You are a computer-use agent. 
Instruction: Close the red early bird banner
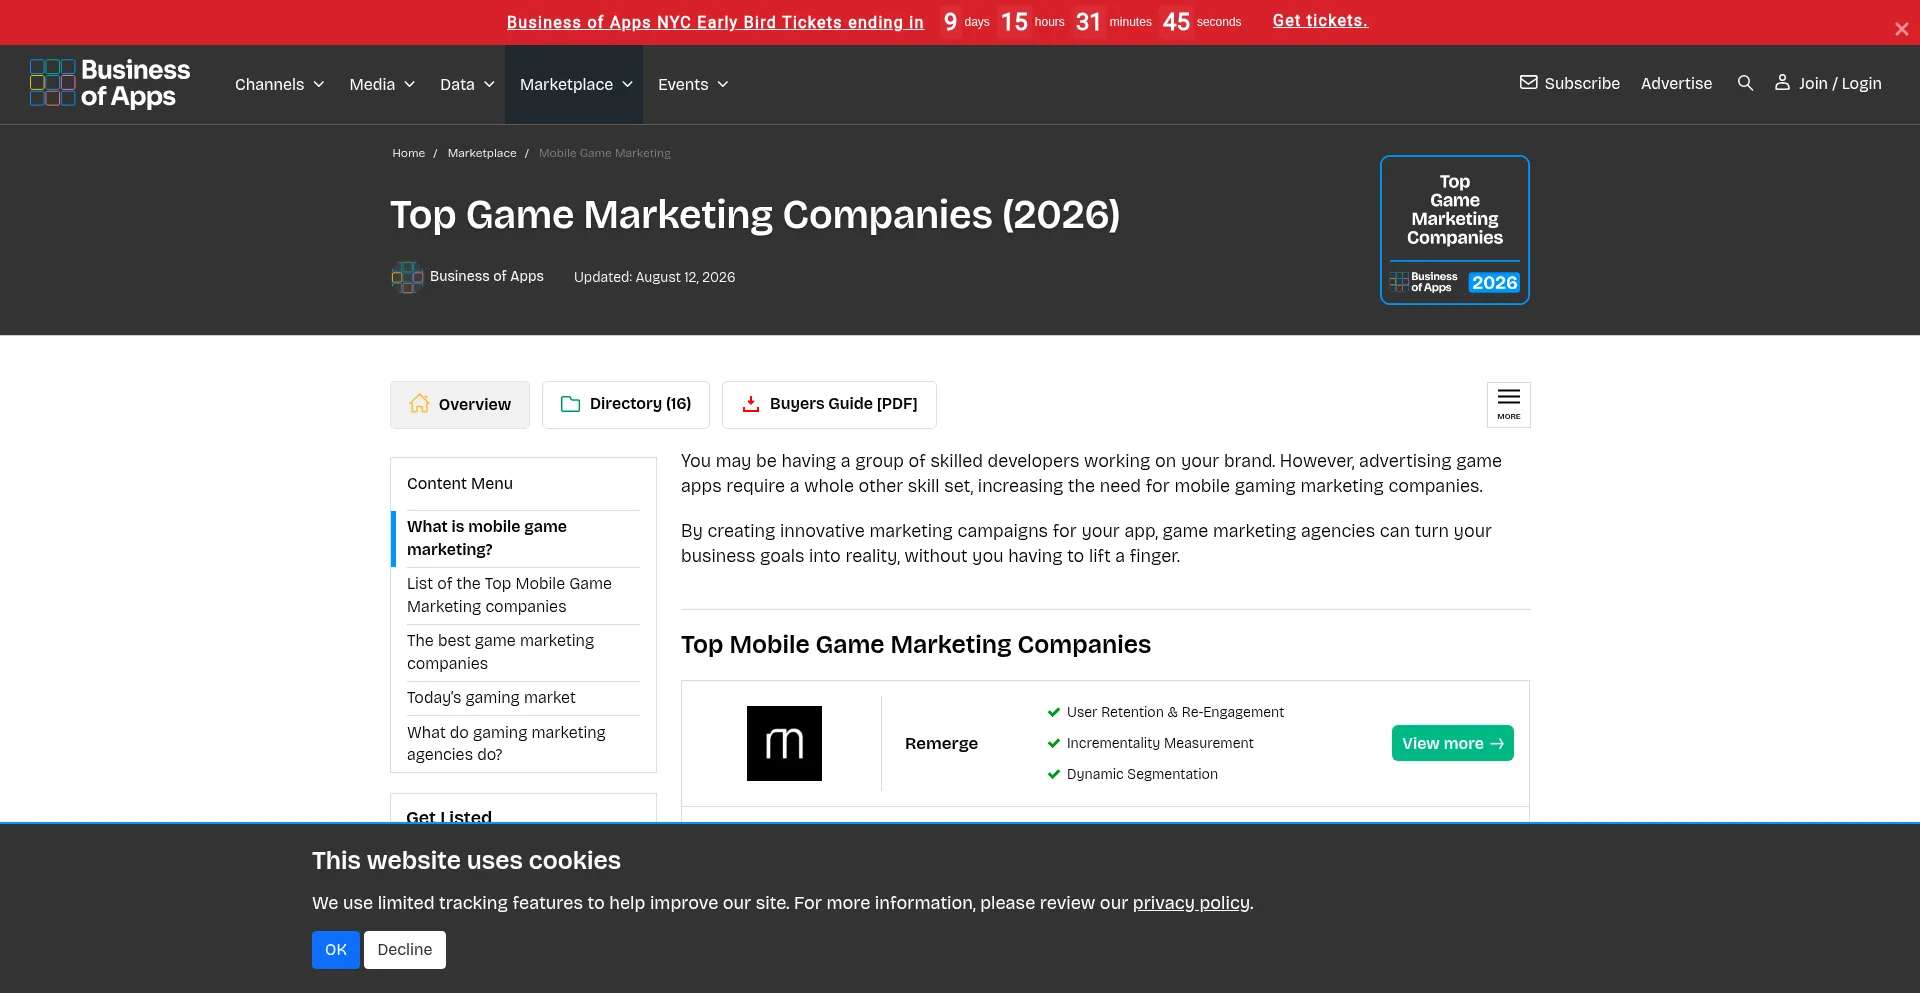[1901, 29]
